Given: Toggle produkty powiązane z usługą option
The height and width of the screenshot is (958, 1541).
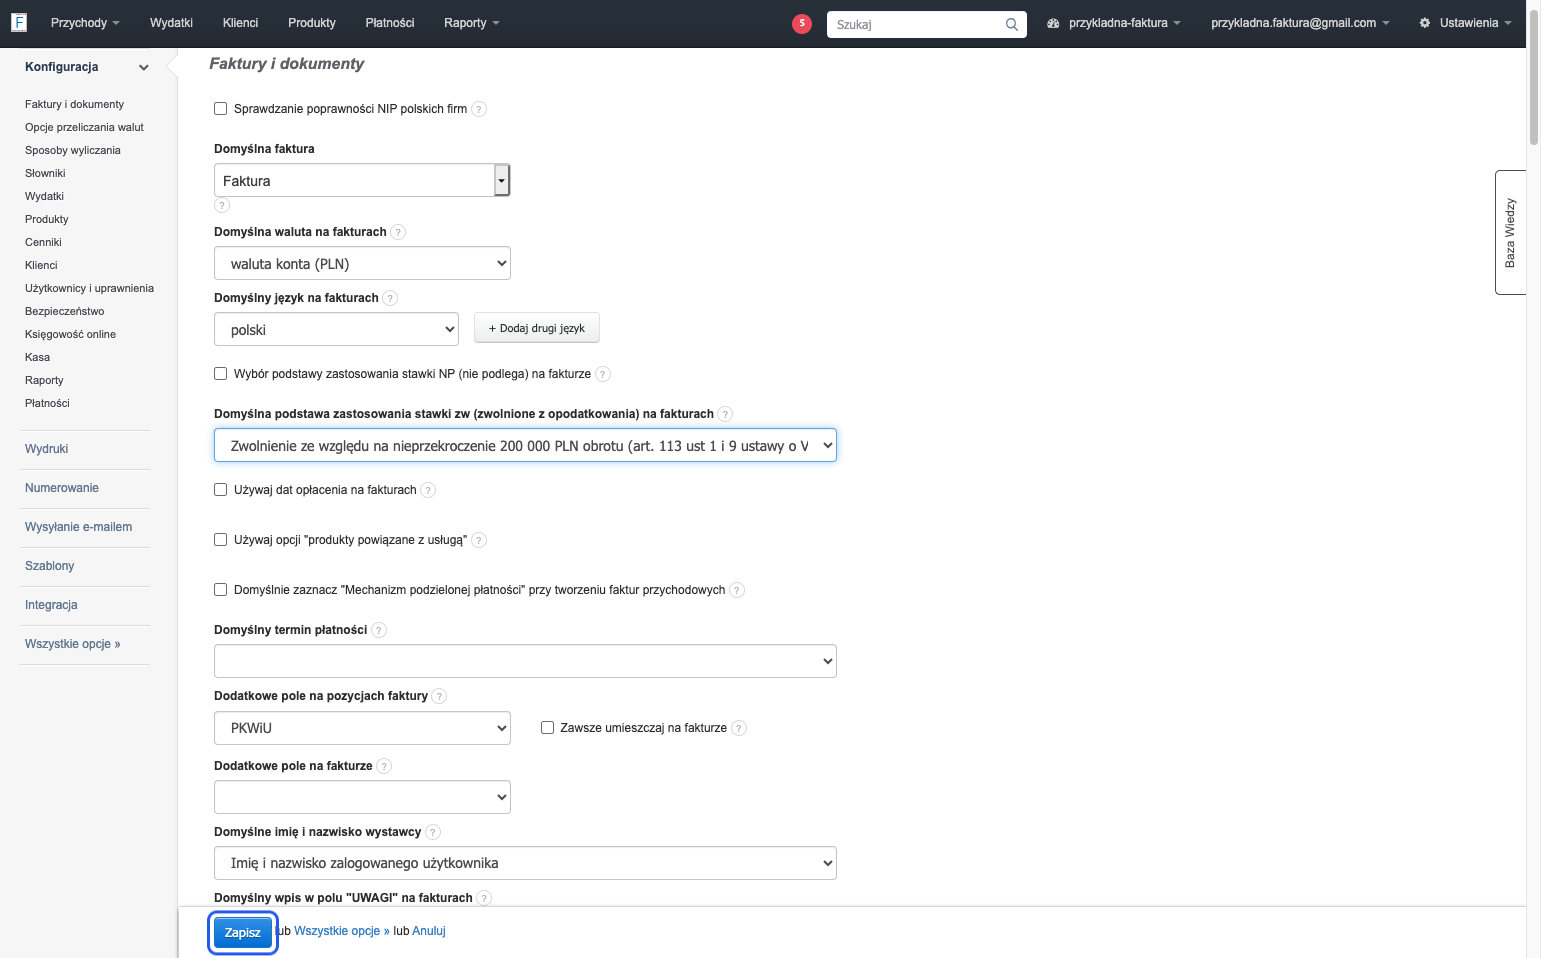Looking at the screenshot, I should coord(221,540).
